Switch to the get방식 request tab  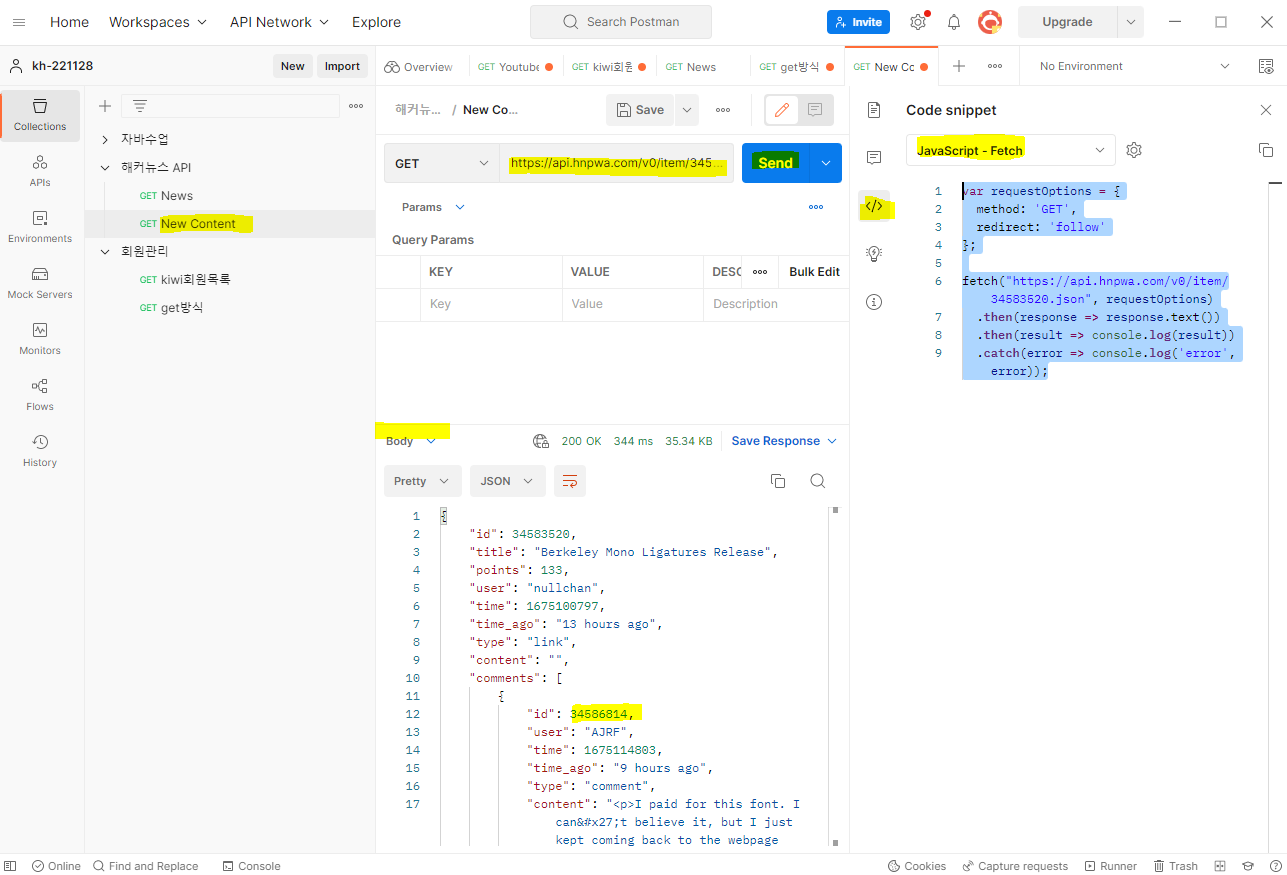click(797, 67)
